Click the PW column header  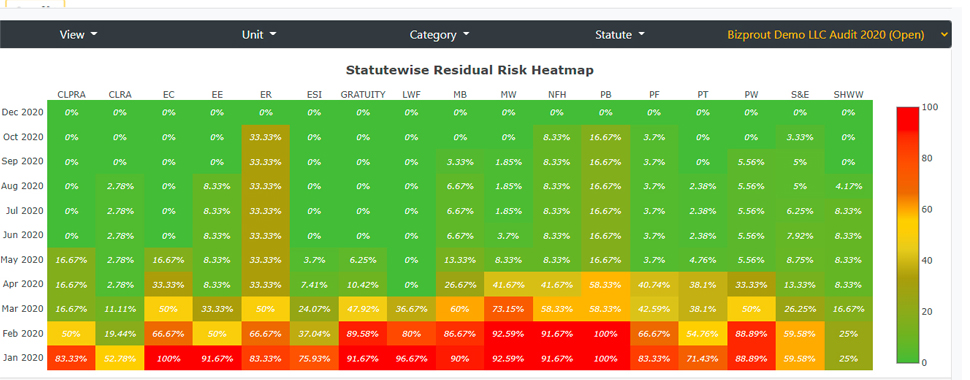(752, 95)
